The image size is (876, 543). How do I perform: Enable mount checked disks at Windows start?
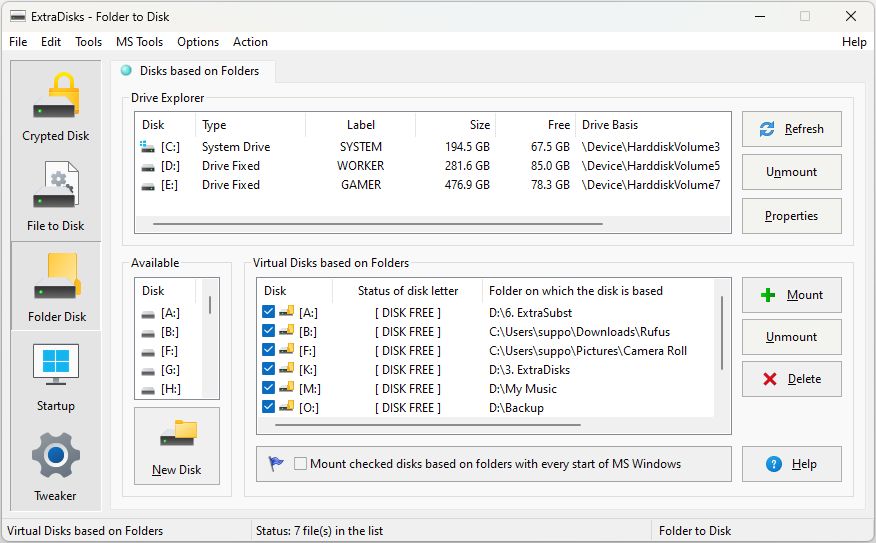tap(301, 464)
